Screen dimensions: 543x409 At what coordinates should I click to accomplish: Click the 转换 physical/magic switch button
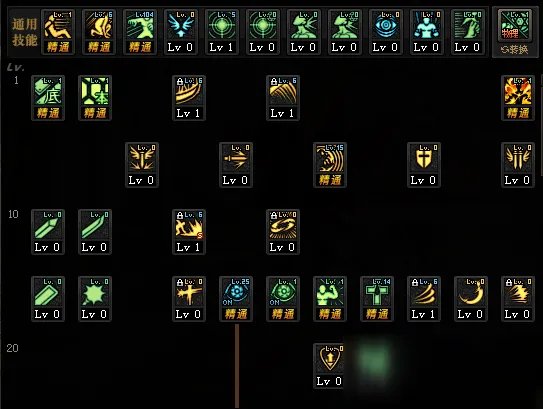[x=514, y=50]
